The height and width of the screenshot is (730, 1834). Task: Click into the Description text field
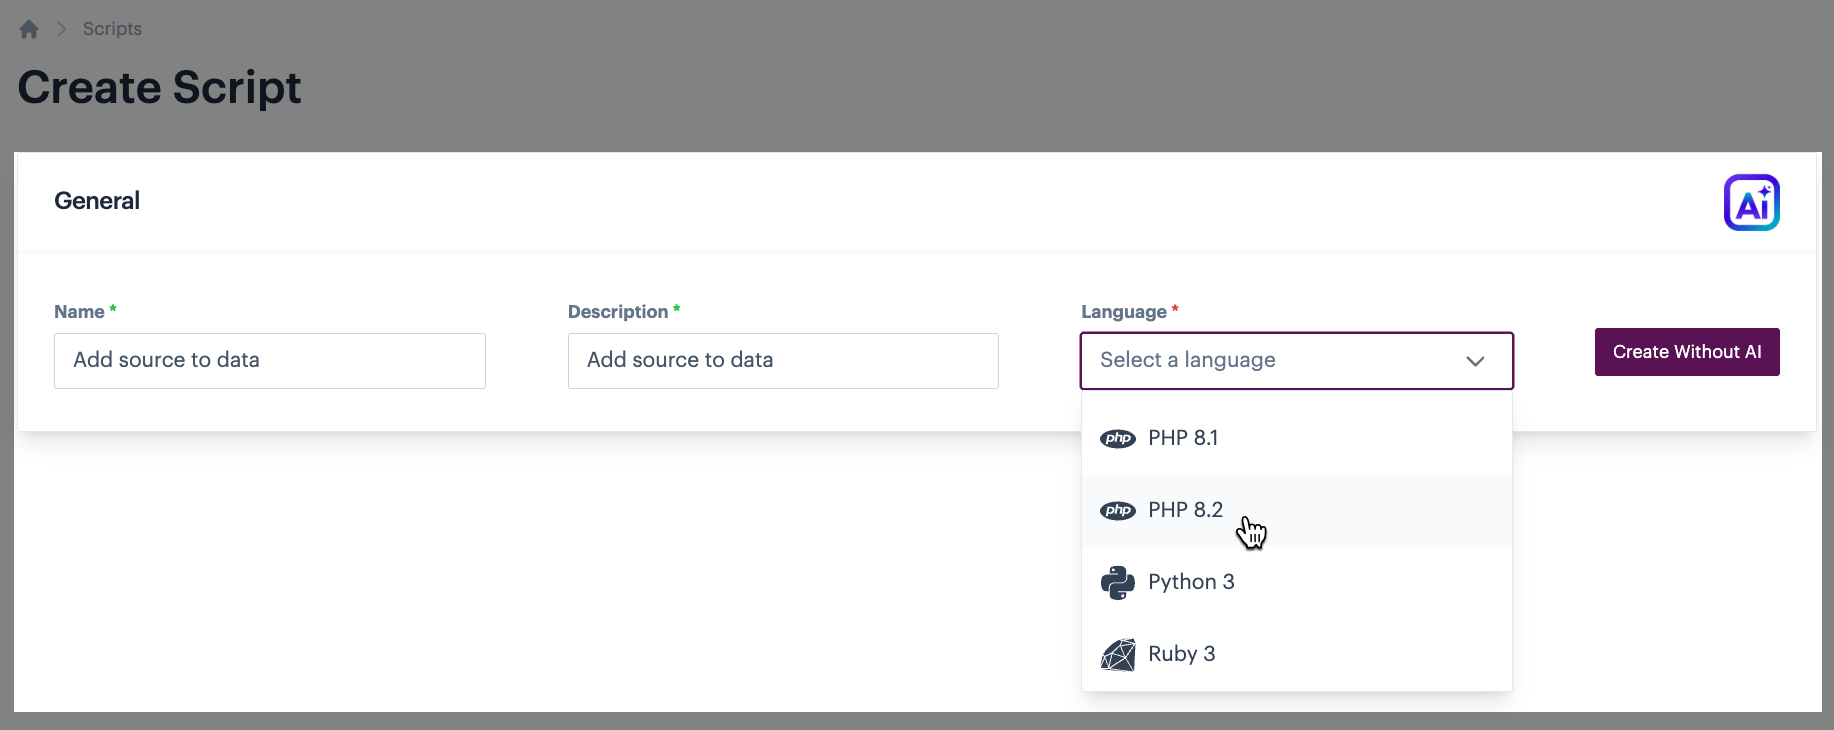(782, 361)
